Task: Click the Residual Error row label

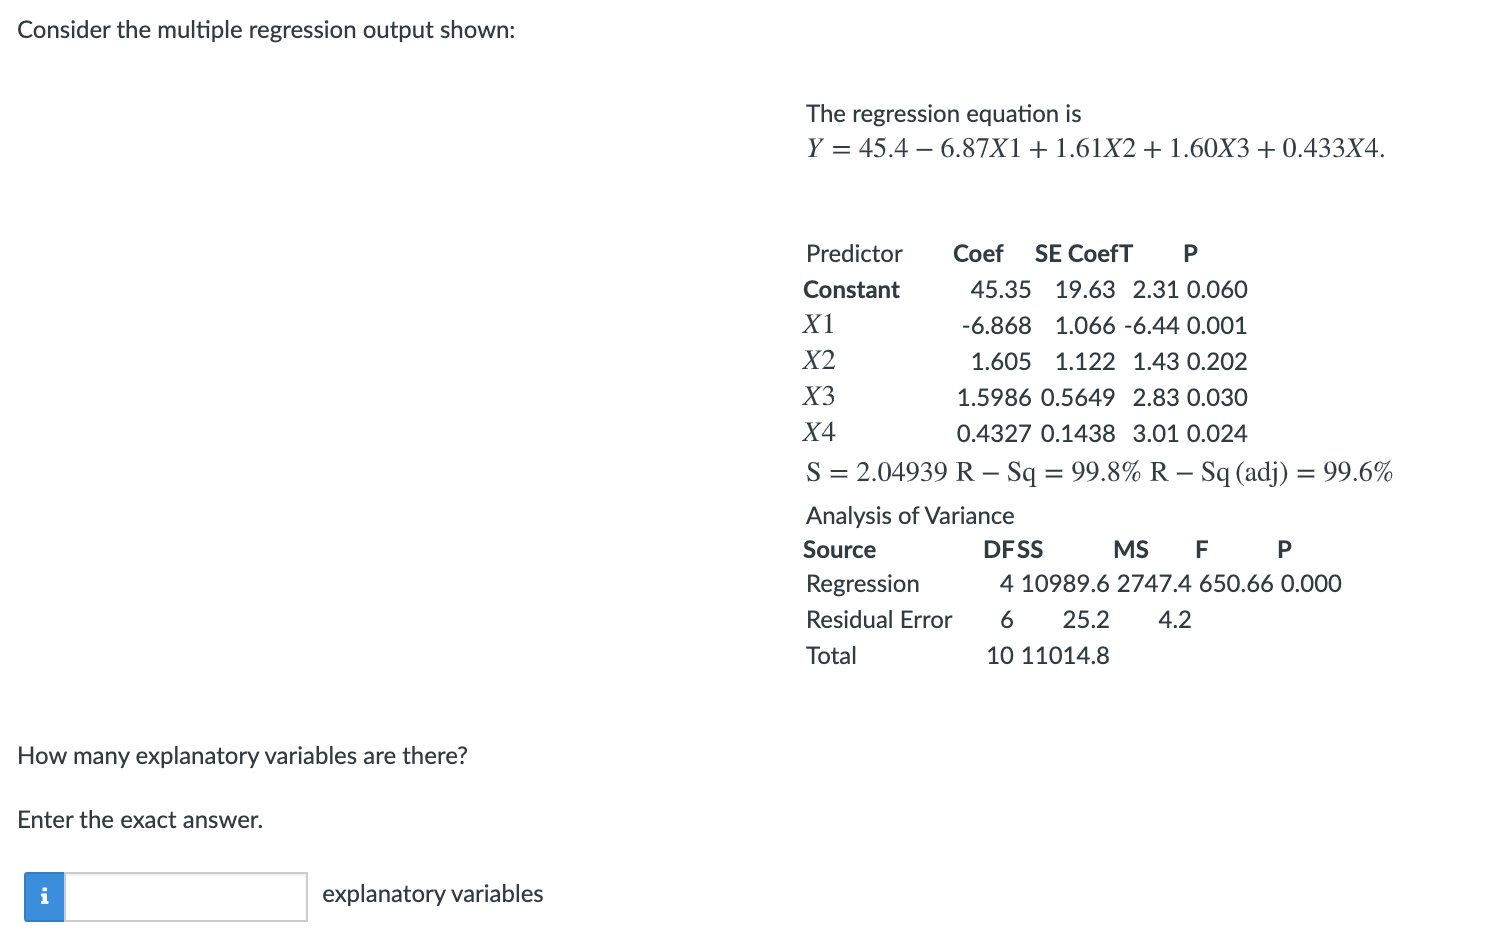Action: (x=878, y=619)
